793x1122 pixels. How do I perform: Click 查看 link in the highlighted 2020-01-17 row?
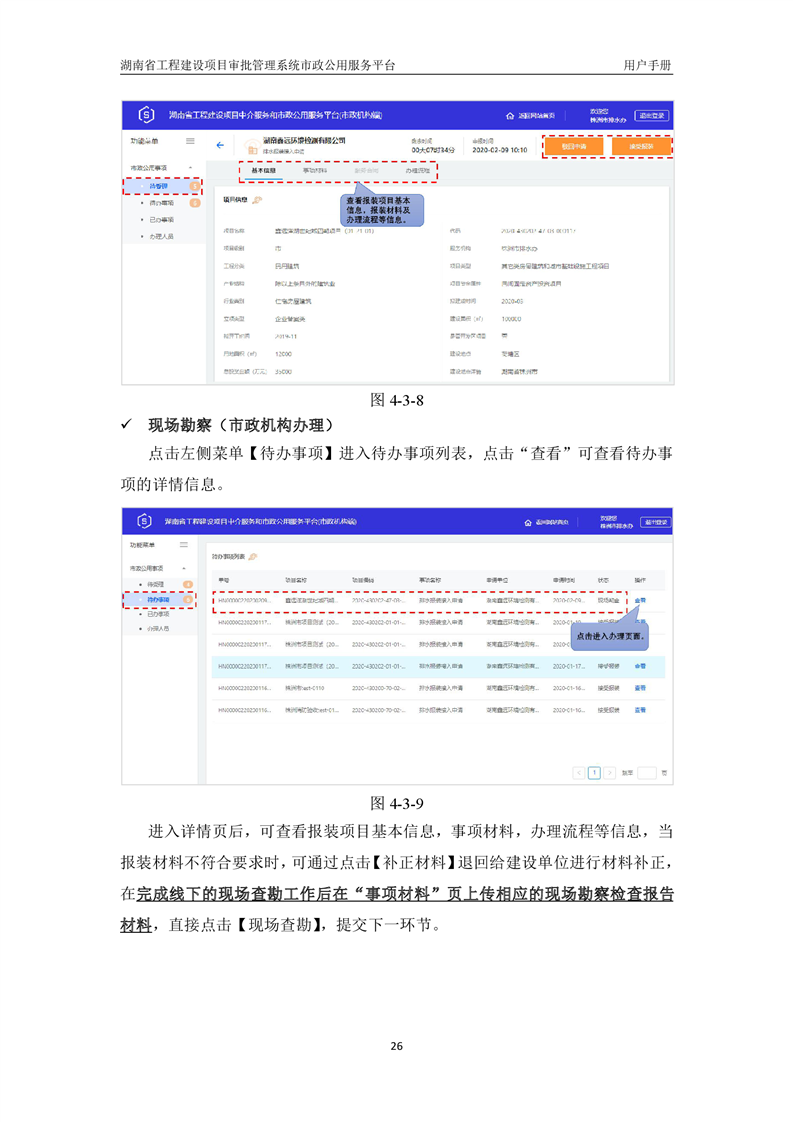point(640,666)
